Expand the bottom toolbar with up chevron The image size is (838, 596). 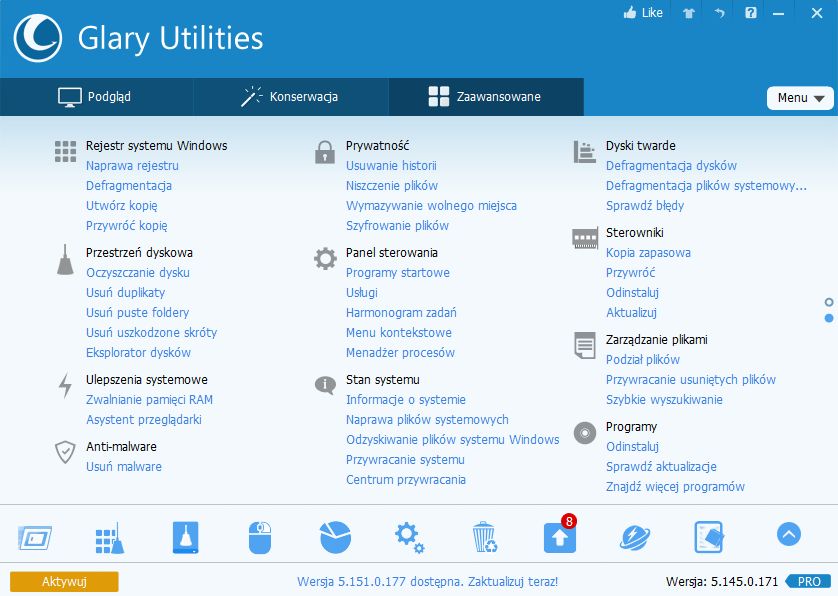point(789,535)
